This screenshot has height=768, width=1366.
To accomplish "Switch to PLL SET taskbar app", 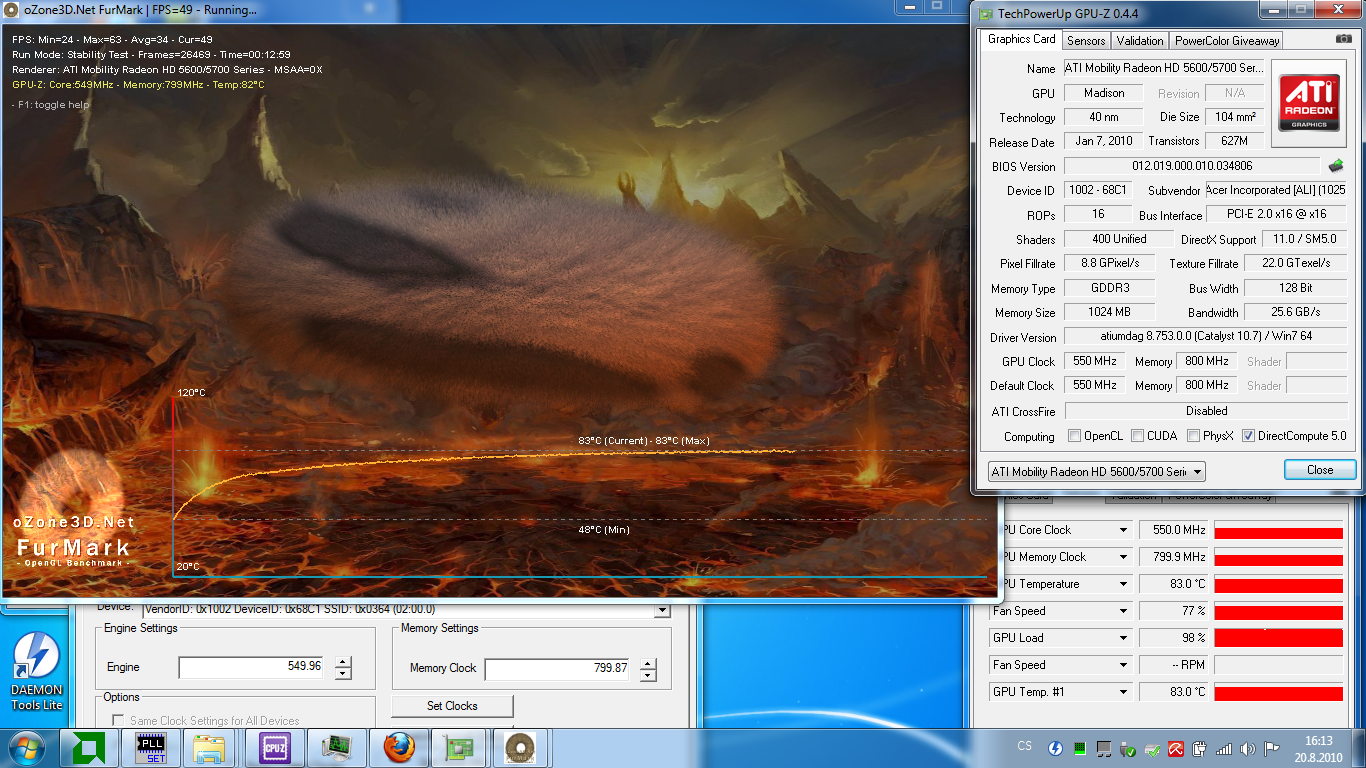I will 150,748.
